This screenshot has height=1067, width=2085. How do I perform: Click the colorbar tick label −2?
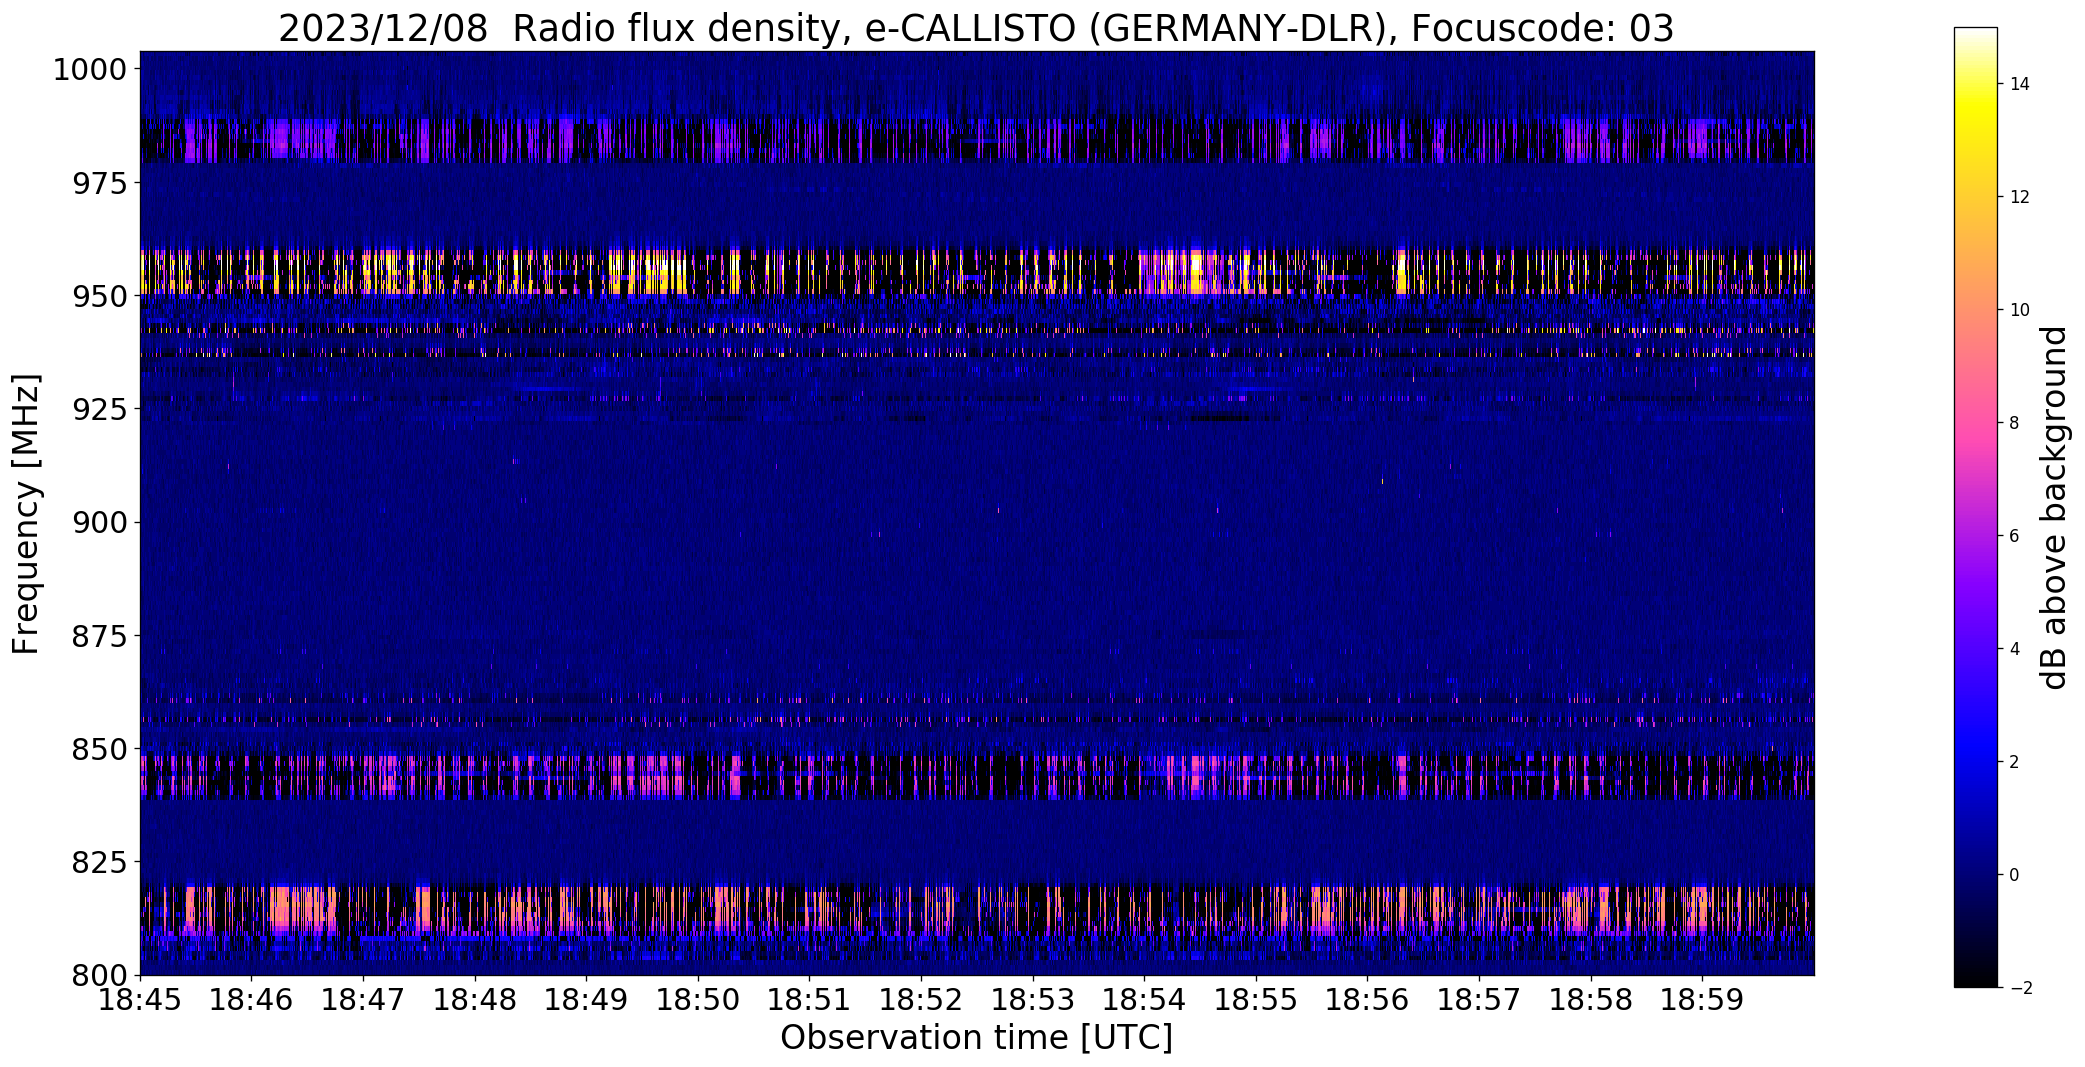click(2020, 988)
